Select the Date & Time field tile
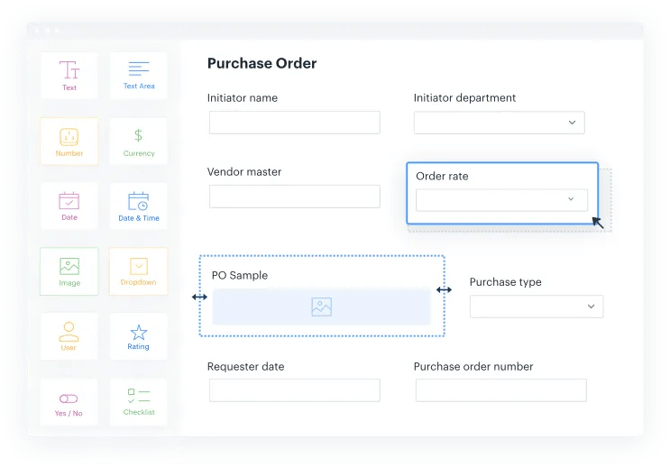Screen dimensions: 670x467 coord(138,206)
